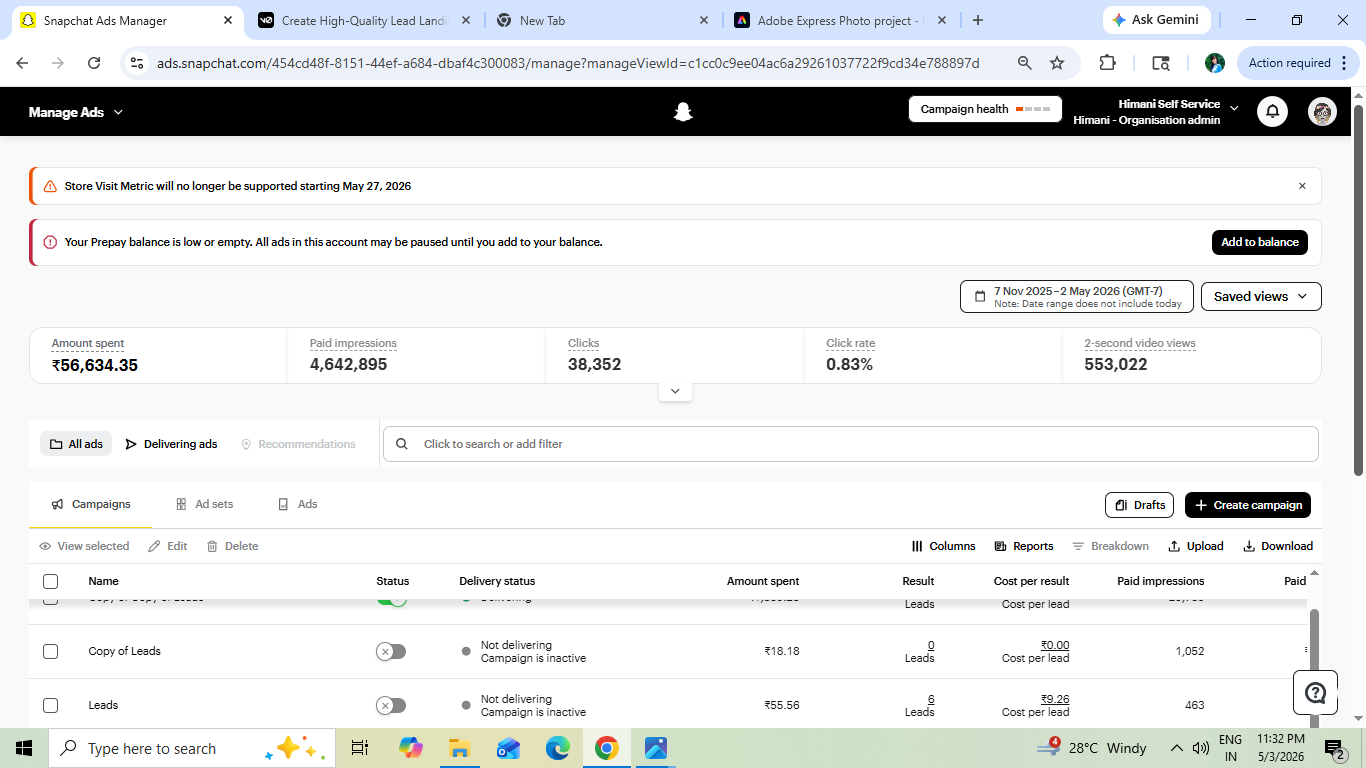Switch to the Ad sets tab
This screenshot has height=768, width=1366.
coord(204,504)
